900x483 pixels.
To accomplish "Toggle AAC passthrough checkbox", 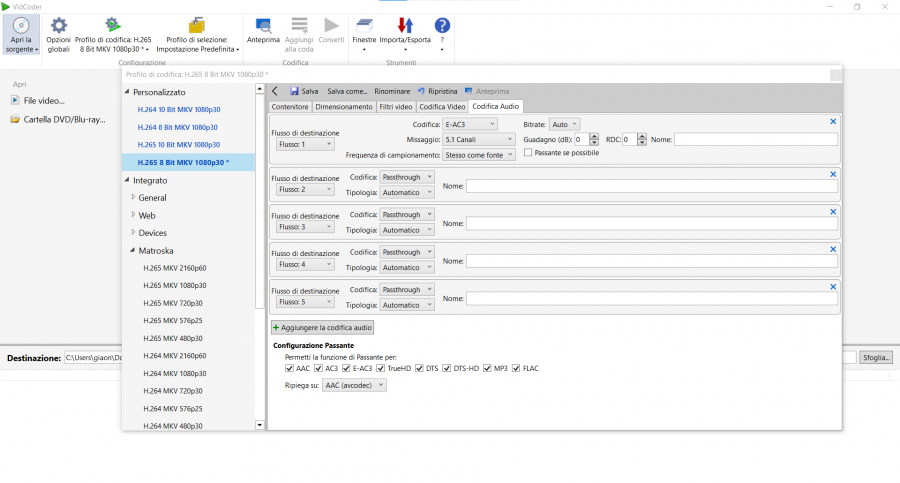I will pos(289,368).
